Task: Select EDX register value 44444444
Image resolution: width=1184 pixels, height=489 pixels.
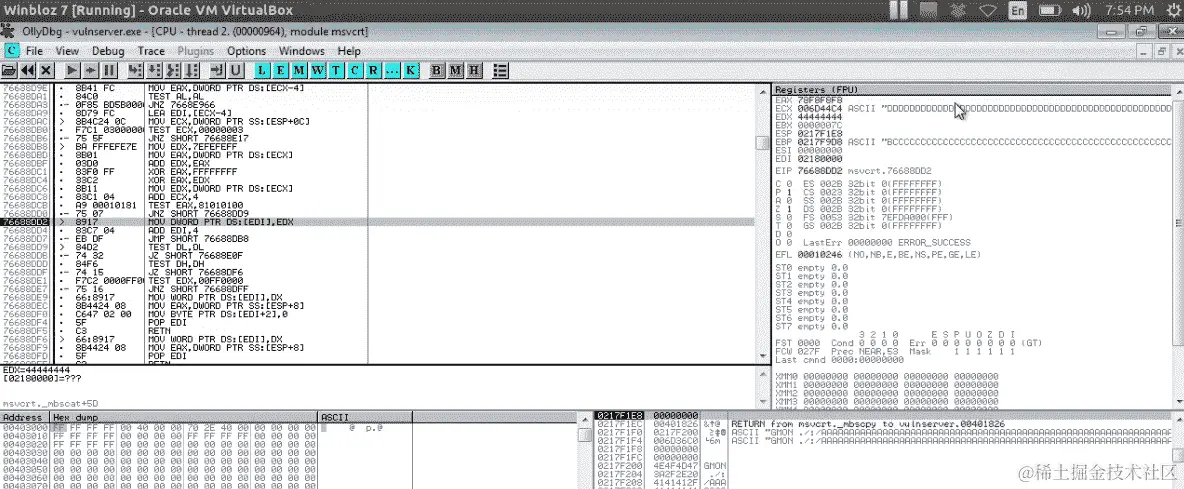Action: pyautogui.click(x=819, y=116)
